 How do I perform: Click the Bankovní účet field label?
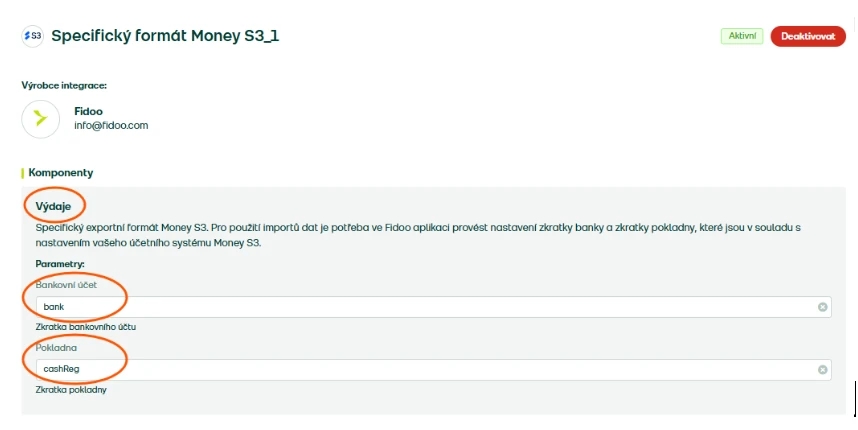coord(66,285)
